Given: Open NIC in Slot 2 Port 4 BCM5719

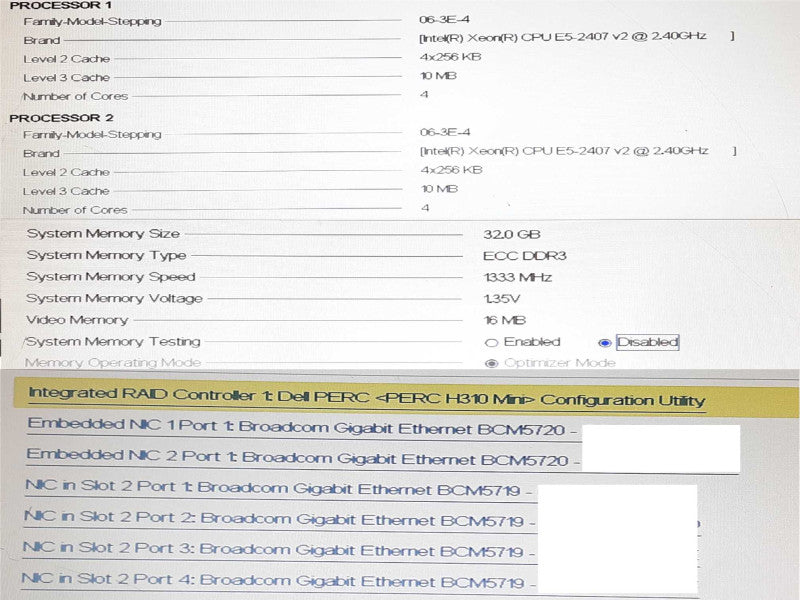Looking at the screenshot, I should coord(278,580).
